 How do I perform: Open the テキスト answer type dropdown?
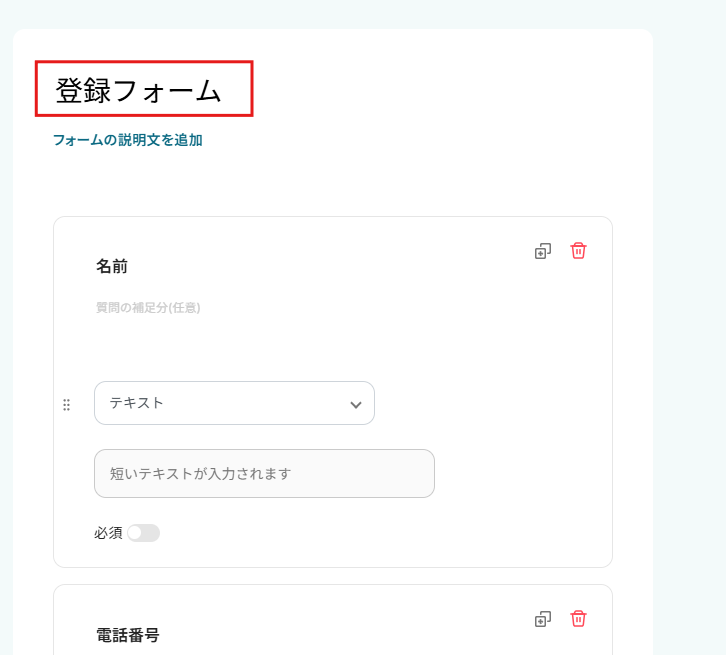tap(234, 403)
